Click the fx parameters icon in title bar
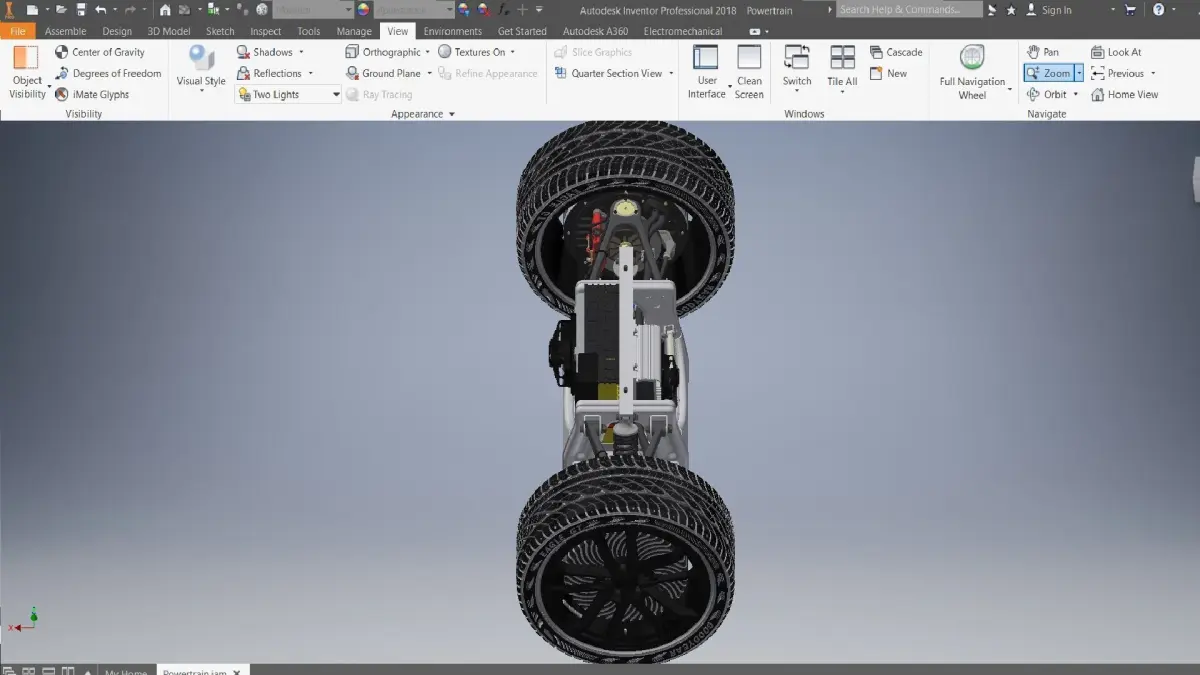1200x675 pixels. [x=506, y=10]
